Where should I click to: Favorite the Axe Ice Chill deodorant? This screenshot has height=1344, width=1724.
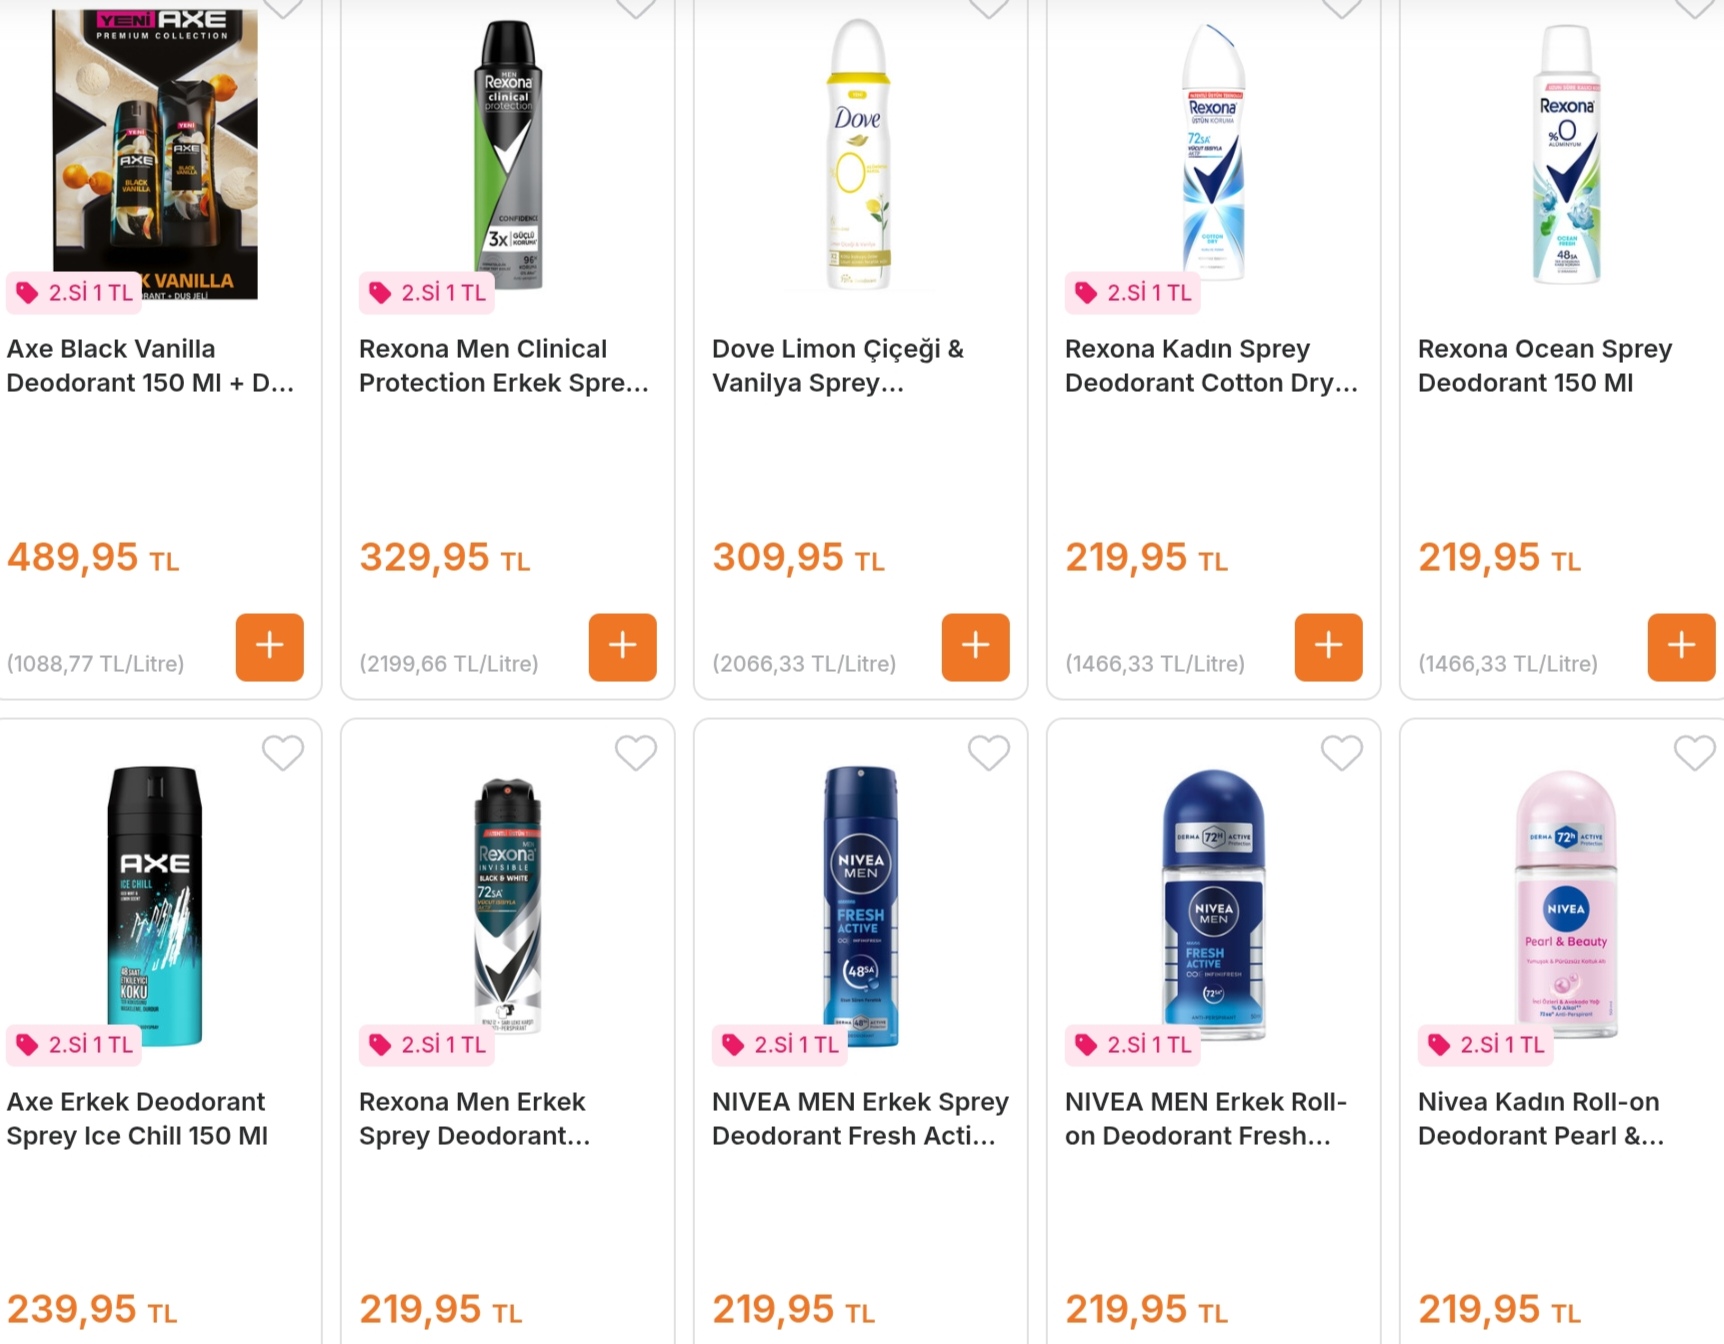point(283,753)
